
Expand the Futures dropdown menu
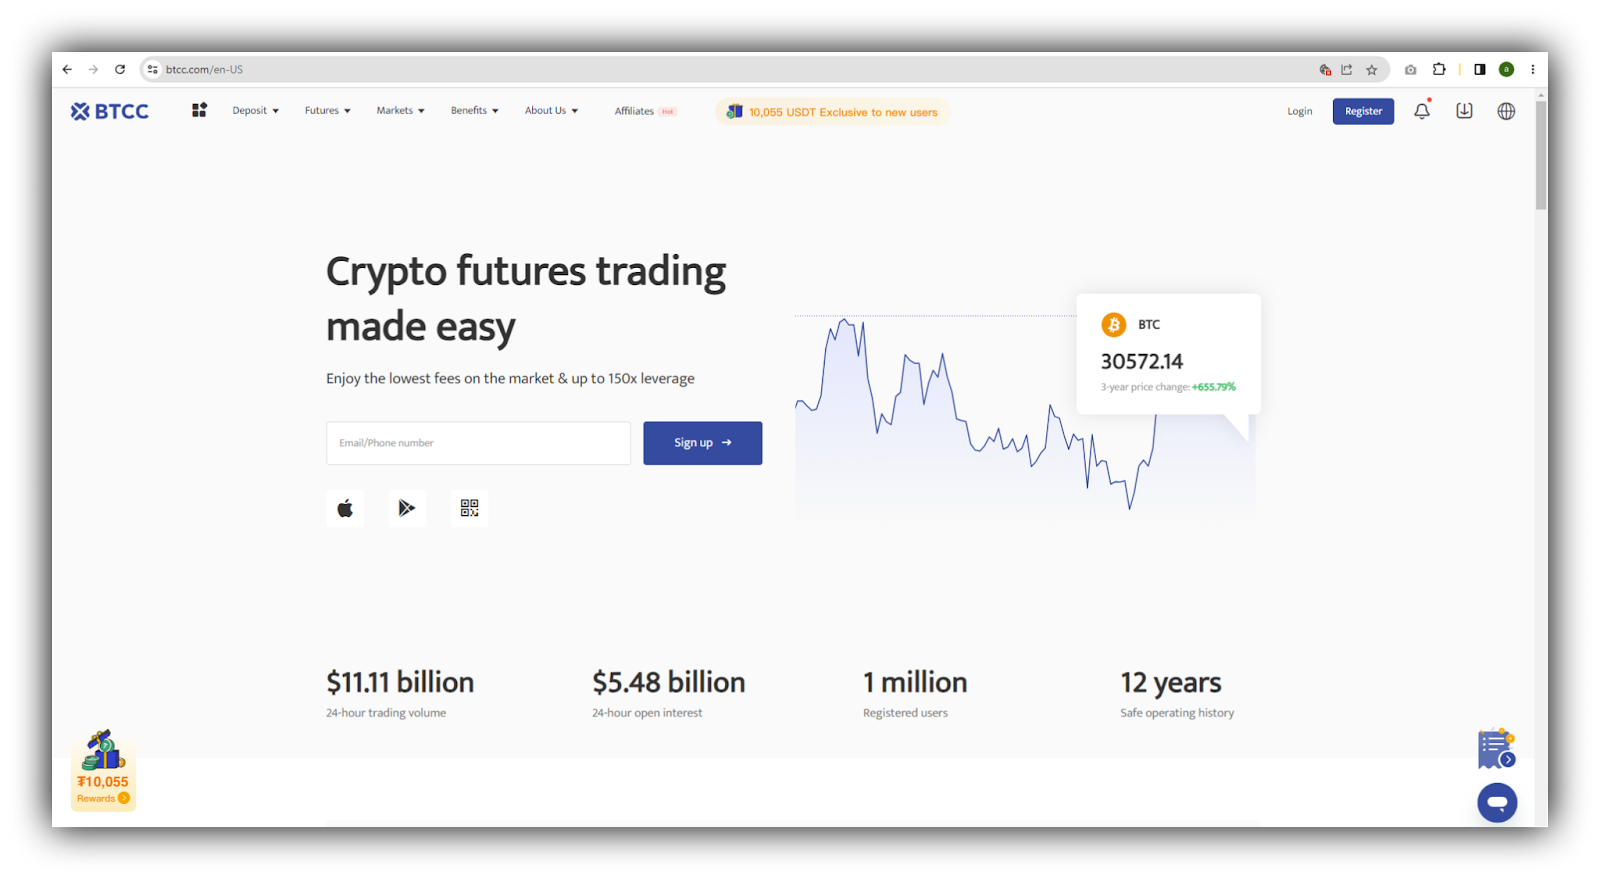[x=327, y=111]
